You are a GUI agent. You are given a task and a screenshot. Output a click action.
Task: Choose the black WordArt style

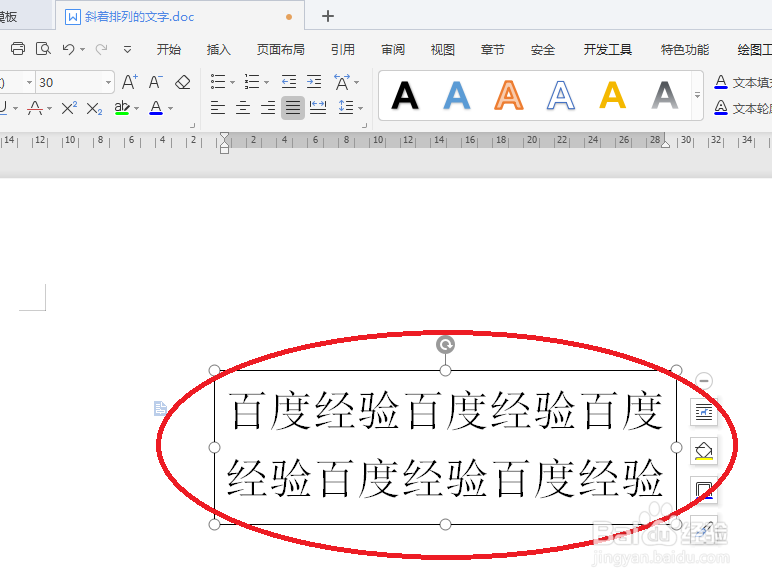click(405, 95)
